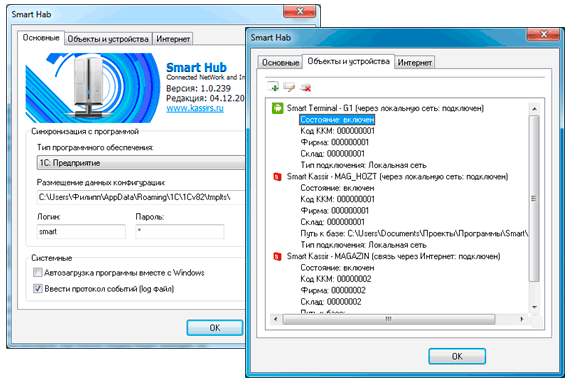Image resolution: width=570 pixels, height=383 pixels.
Task: Click the Smart Hub server logo image
Action: (93, 88)
